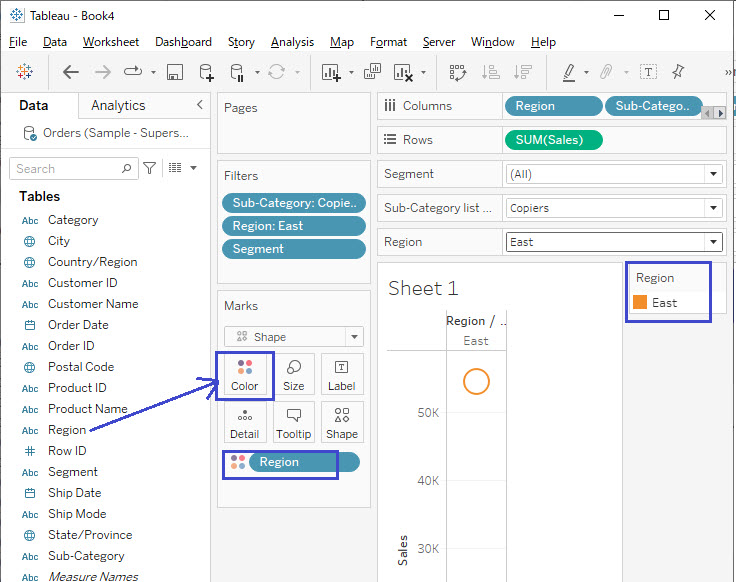The height and width of the screenshot is (582, 736).
Task: Click the Swap Rows and Columns icon
Action: [458, 72]
